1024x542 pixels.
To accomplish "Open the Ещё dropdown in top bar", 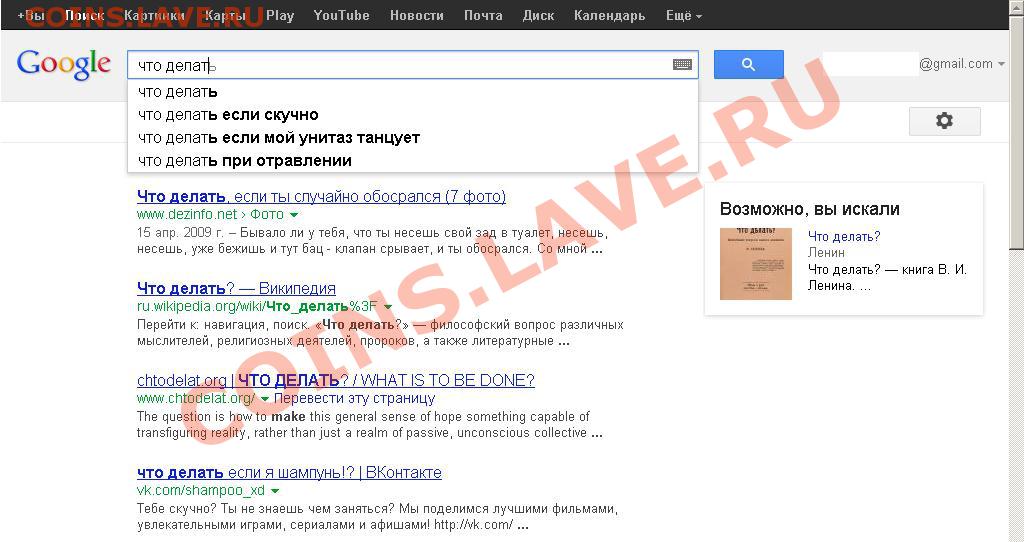I will [684, 15].
